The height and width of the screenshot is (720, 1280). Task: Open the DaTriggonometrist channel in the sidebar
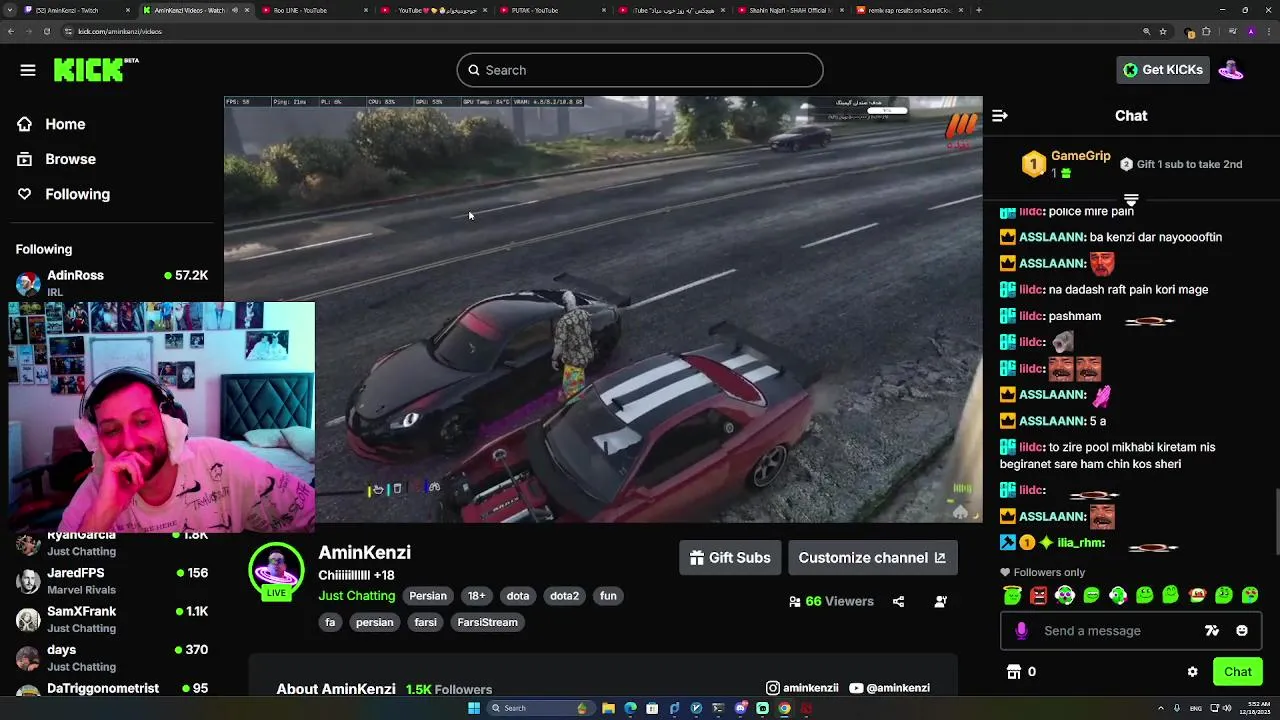(112, 689)
